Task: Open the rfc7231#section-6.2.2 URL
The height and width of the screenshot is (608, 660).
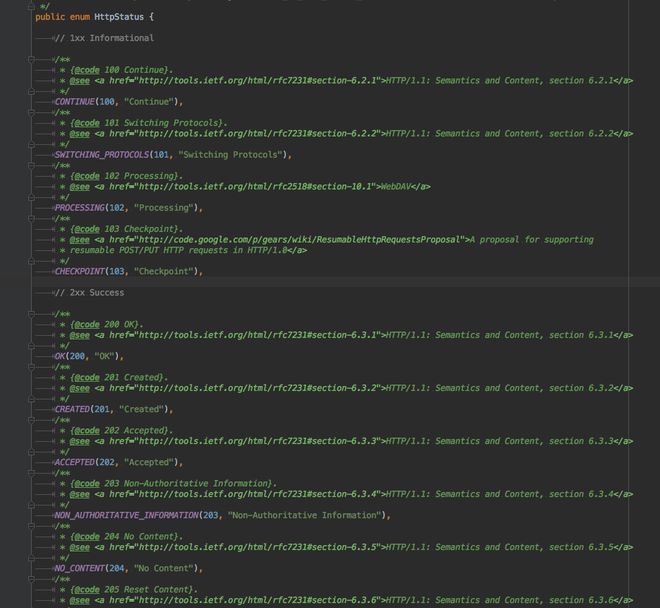Action: (x=258, y=133)
